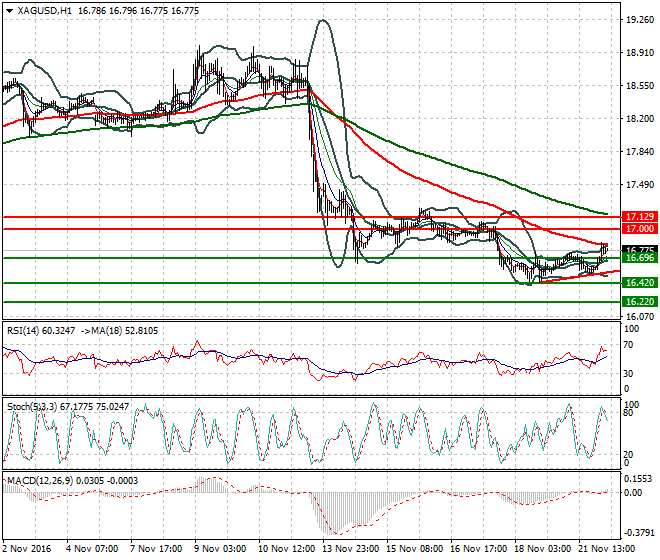
Task: Select the MACD scale value -0.3791
Action: 639,533
